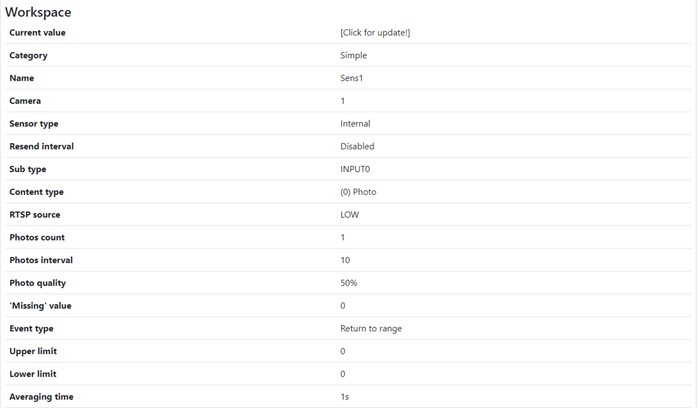Click the 'INPUT0' sub type value

click(x=355, y=169)
